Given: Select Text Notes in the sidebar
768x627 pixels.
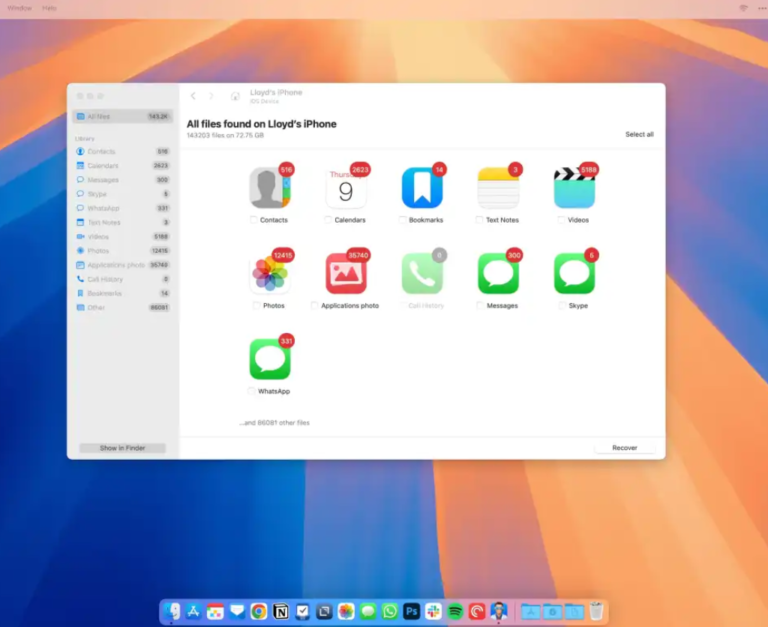Looking at the screenshot, I should tap(122, 222).
